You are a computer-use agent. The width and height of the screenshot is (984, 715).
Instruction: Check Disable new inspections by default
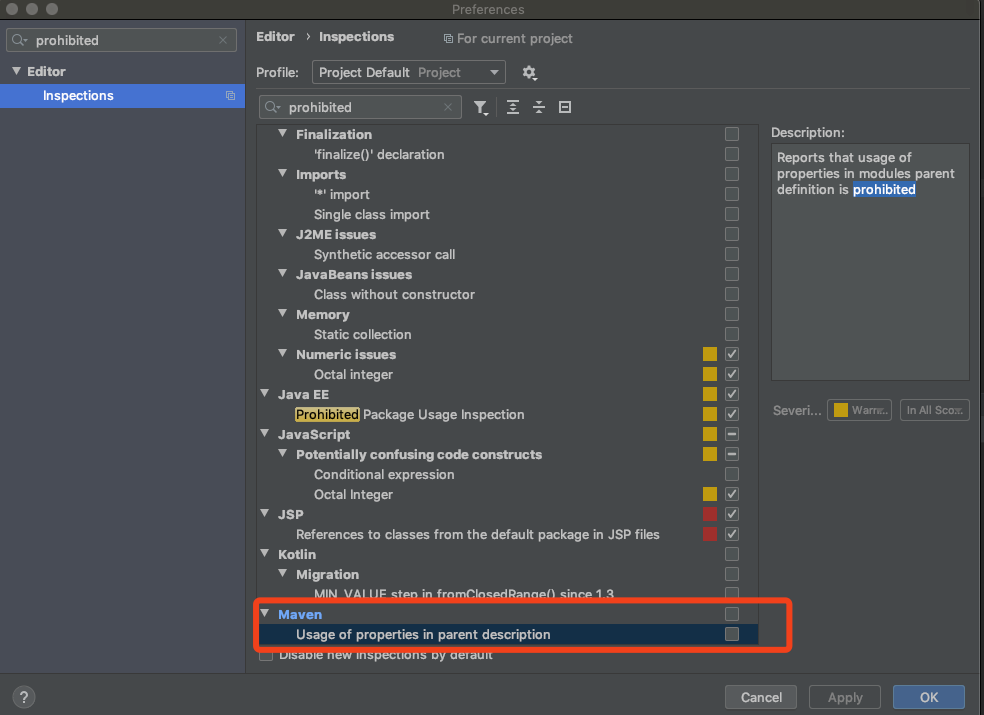pyautogui.click(x=265, y=654)
